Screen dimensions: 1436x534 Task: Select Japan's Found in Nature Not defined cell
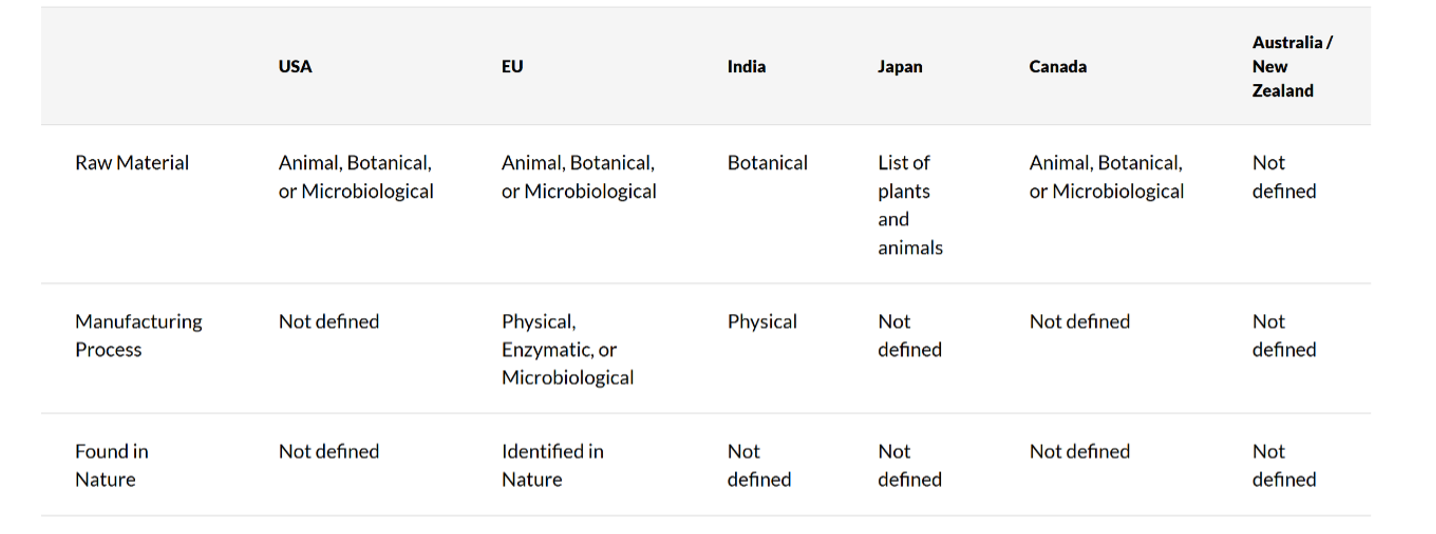coord(909,465)
